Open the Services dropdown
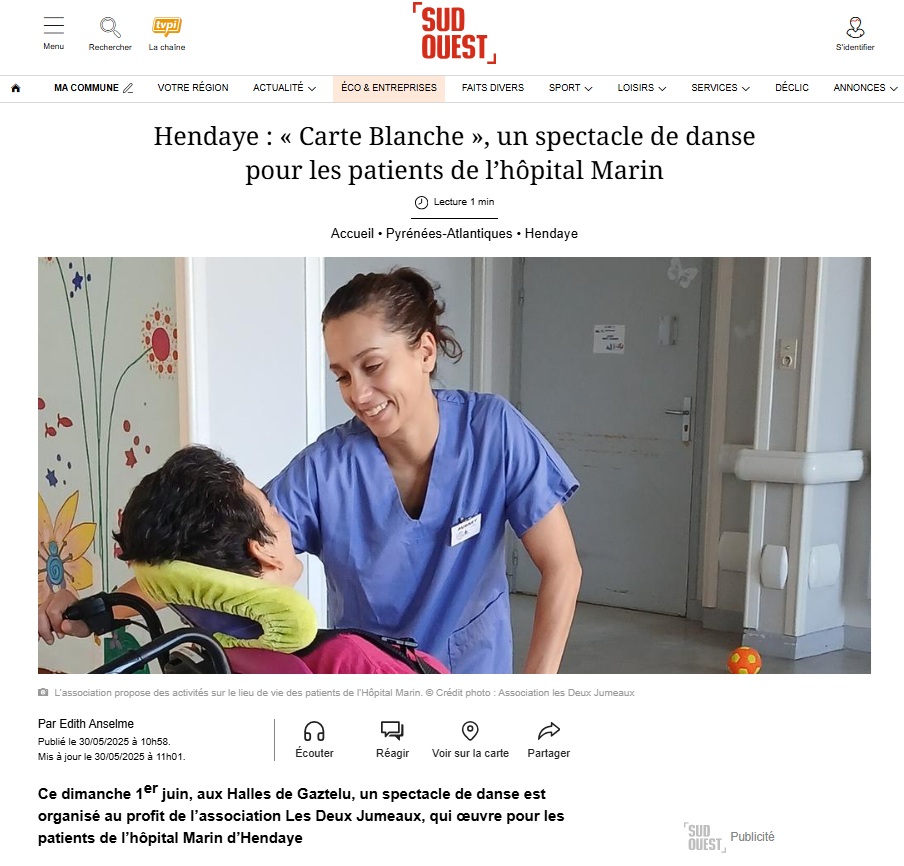The height and width of the screenshot is (866, 904). (720, 88)
